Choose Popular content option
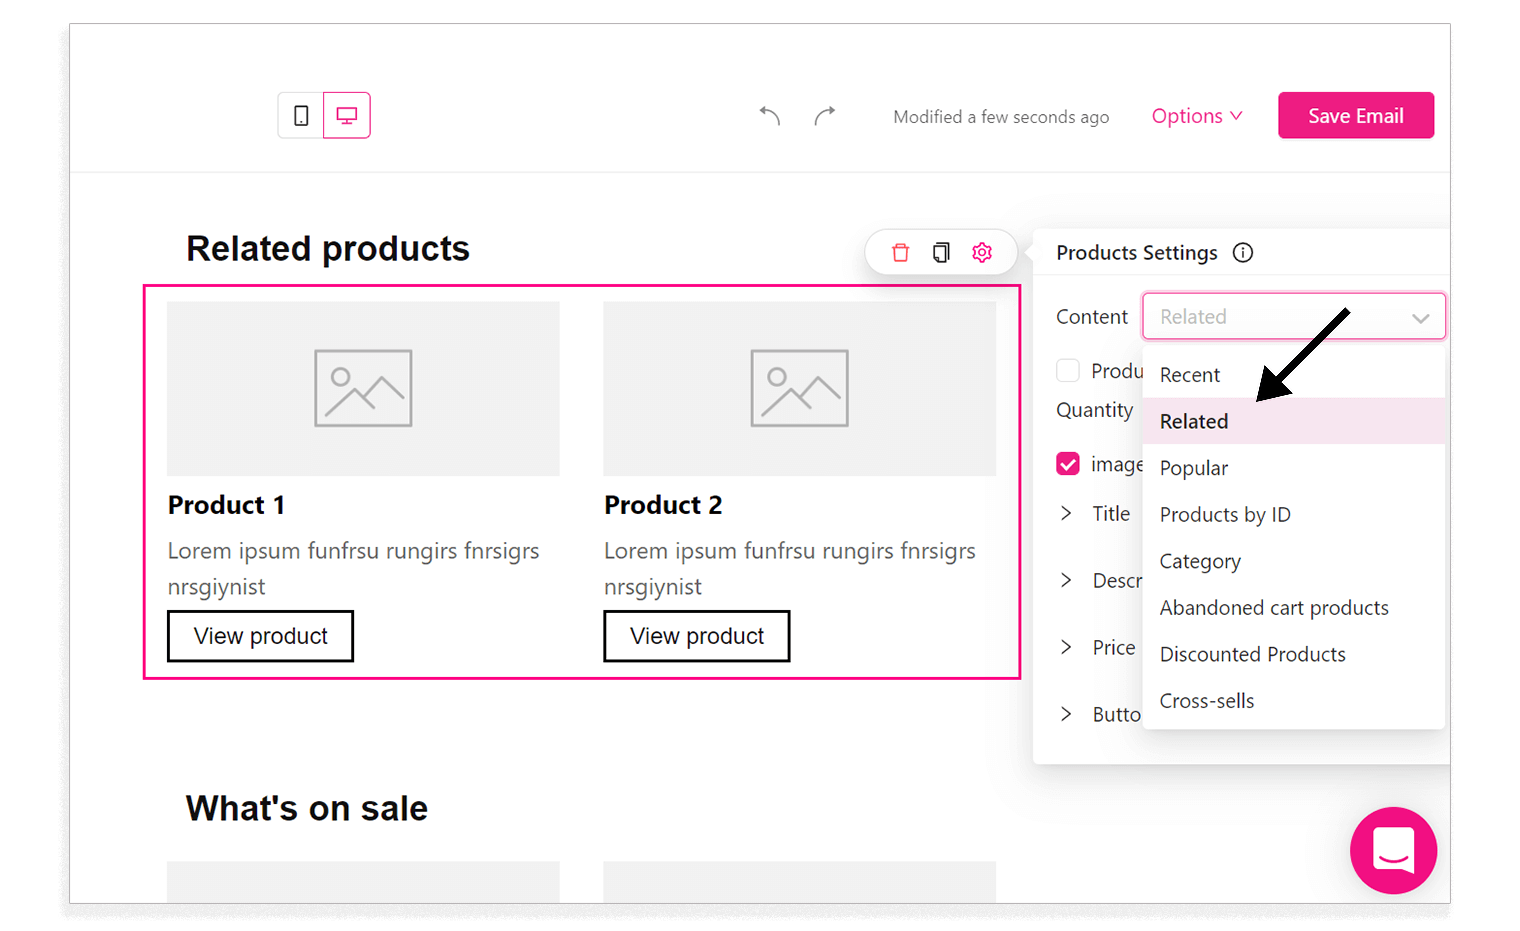 pos(1294,468)
